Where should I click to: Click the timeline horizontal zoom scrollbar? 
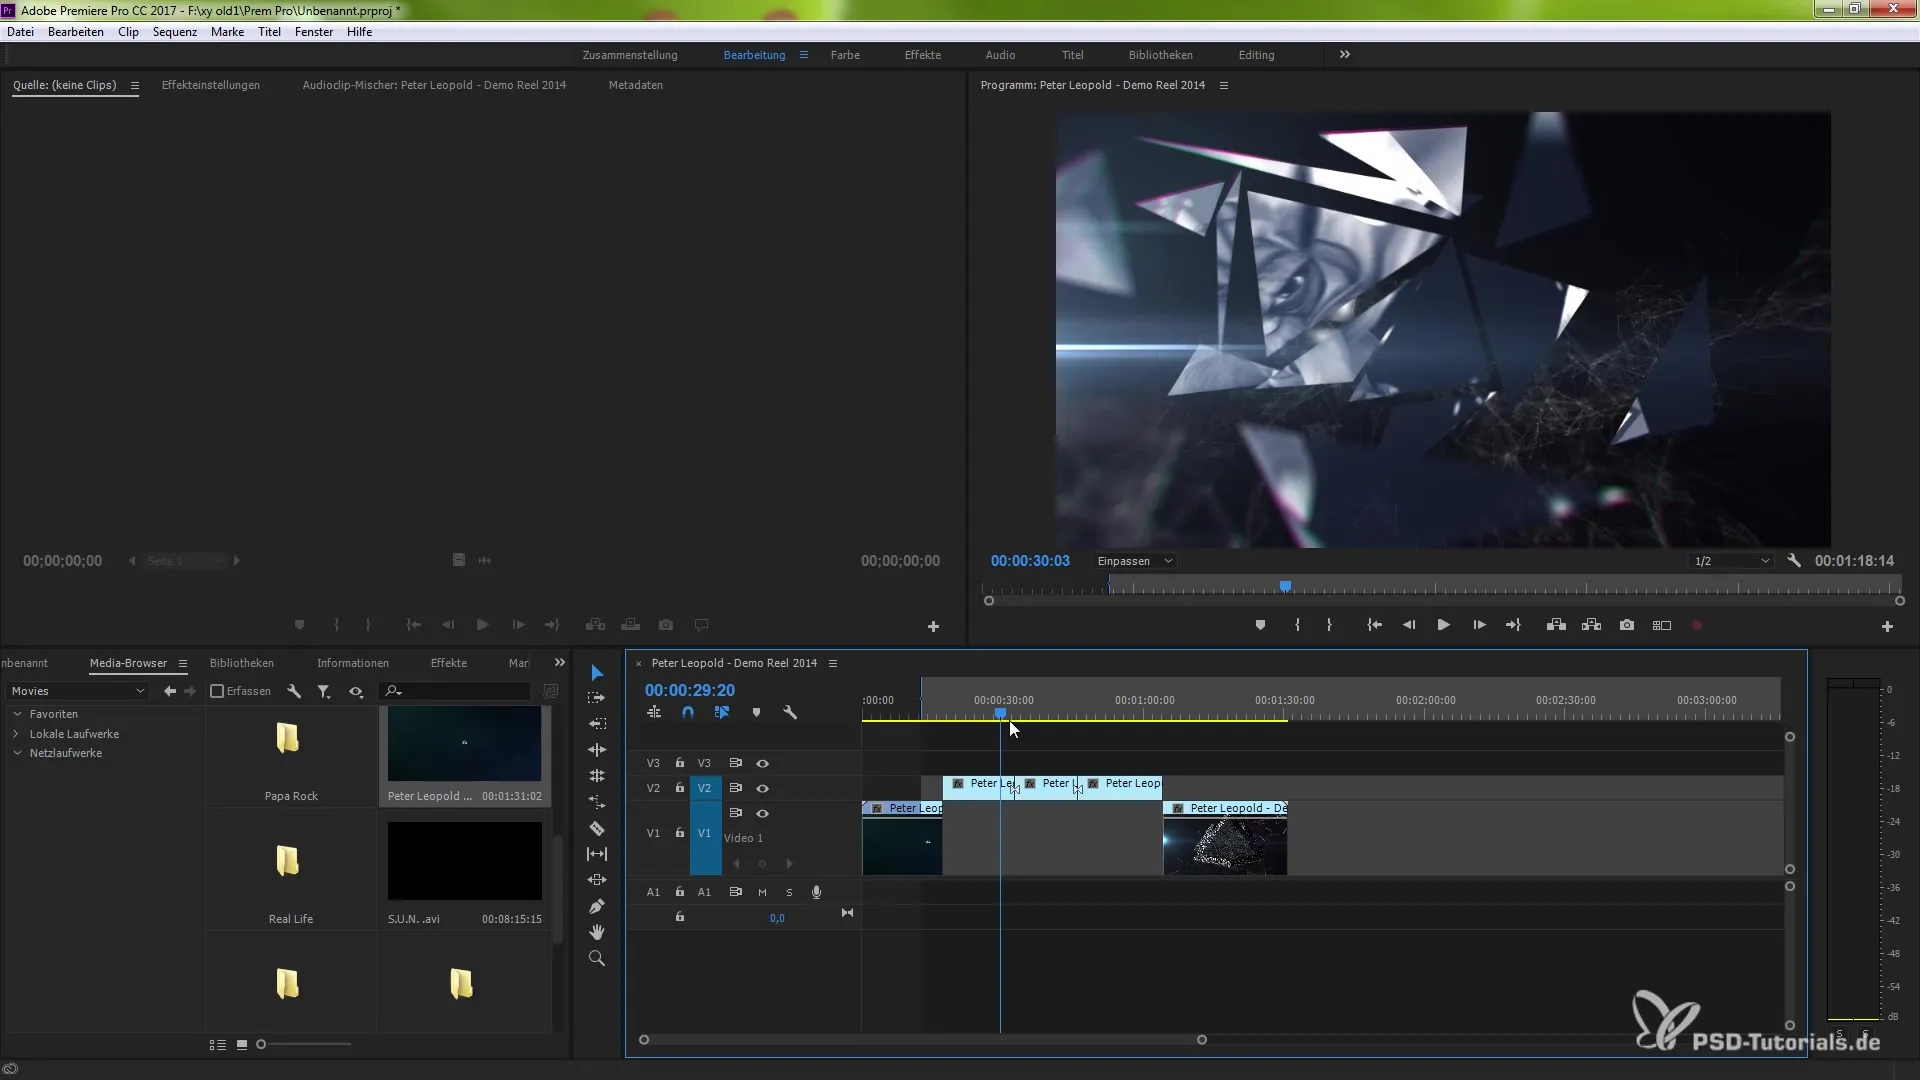tap(922, 1040)
